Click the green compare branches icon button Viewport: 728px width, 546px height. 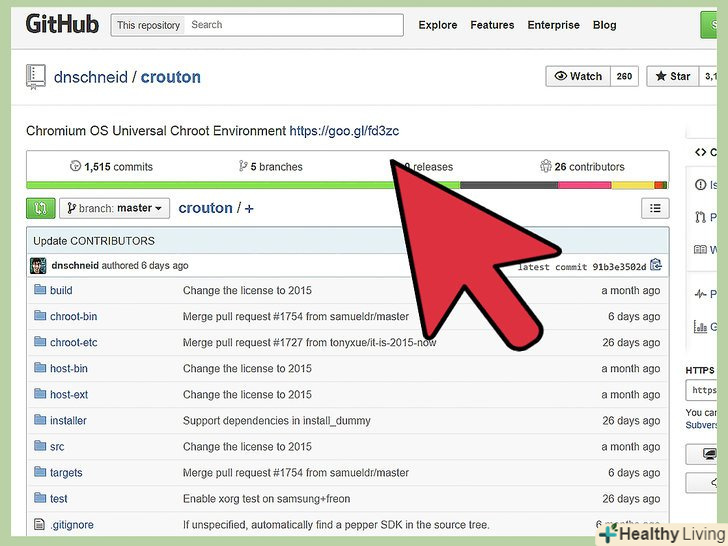[41, 208]
